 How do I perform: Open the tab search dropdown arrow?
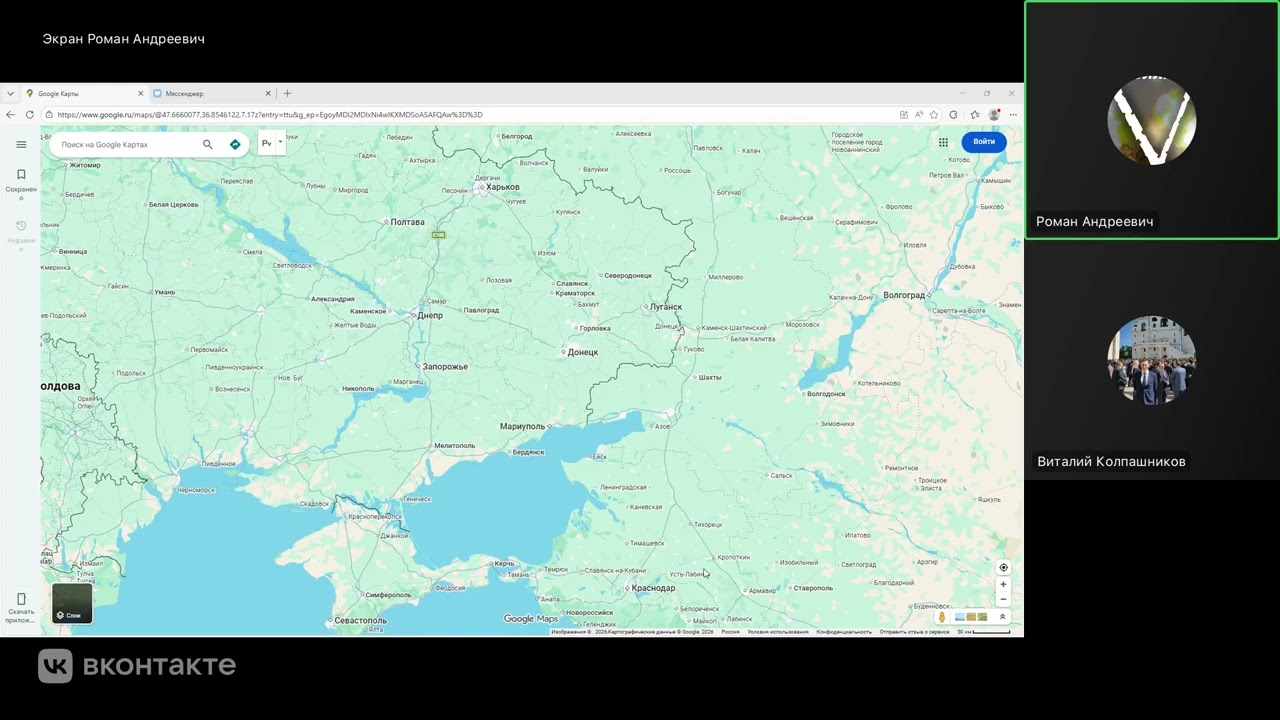(x=10, y=93)
